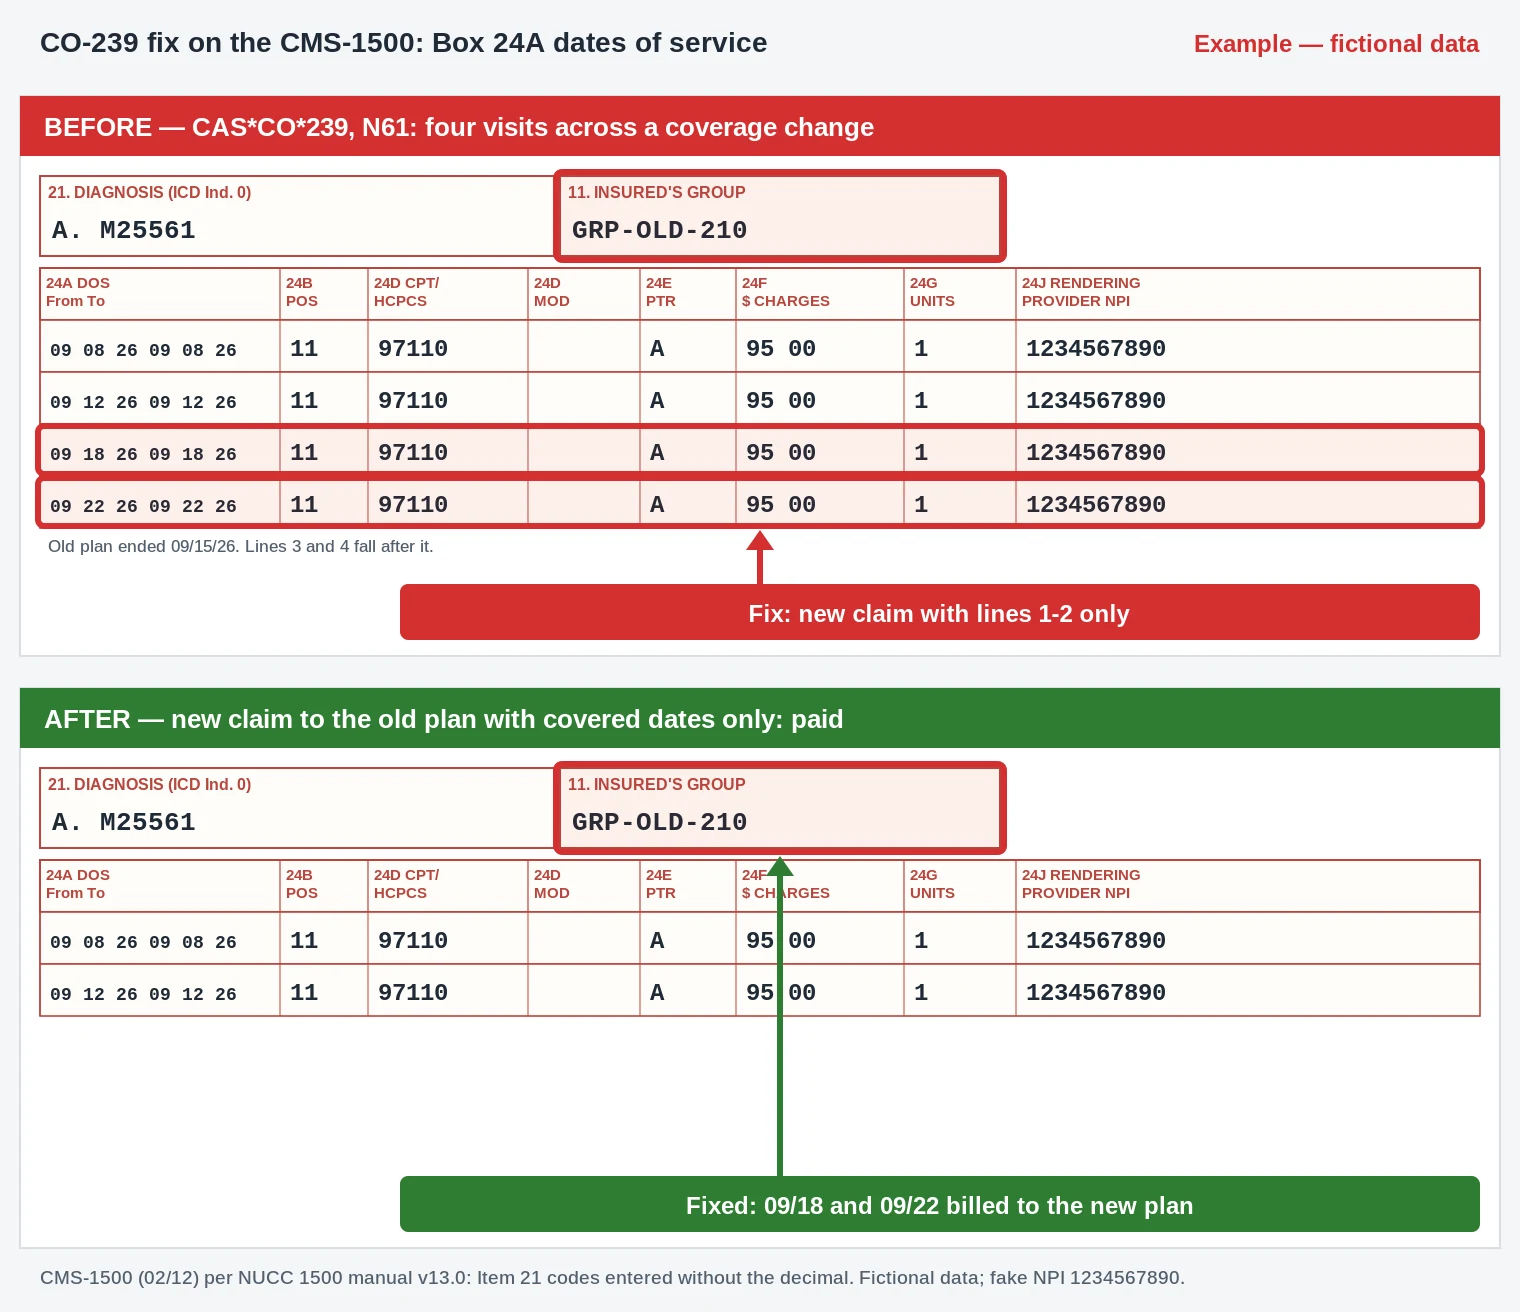Click diagnosis code M25561 in the BEFORE claim
The width and height of the screenshot is (1520, 1312).
tap(147, 230)
